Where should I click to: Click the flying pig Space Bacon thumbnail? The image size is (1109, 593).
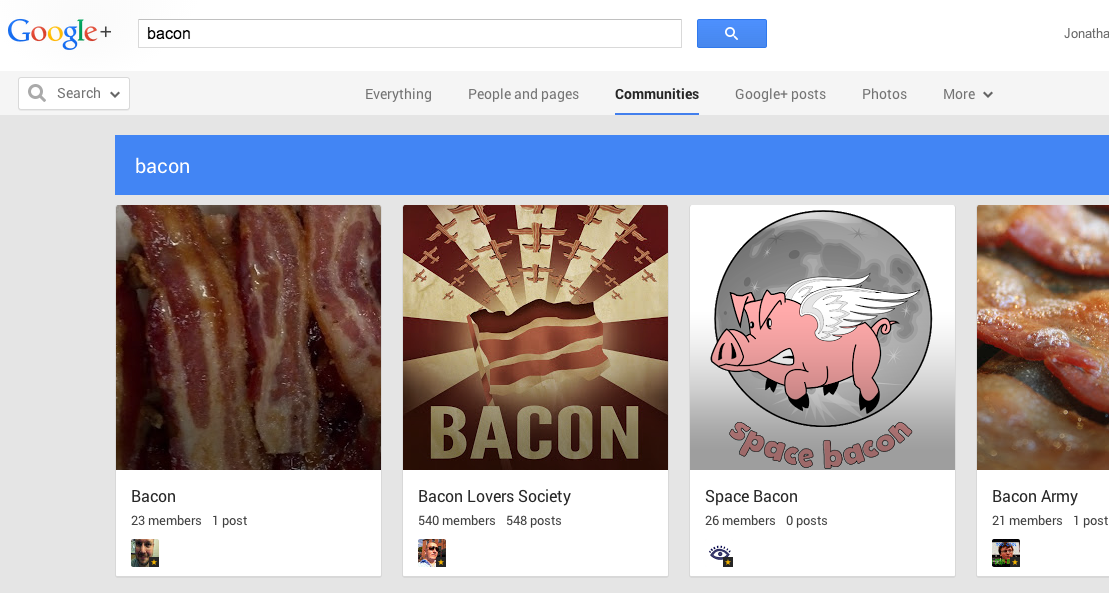tap(823, 338)
